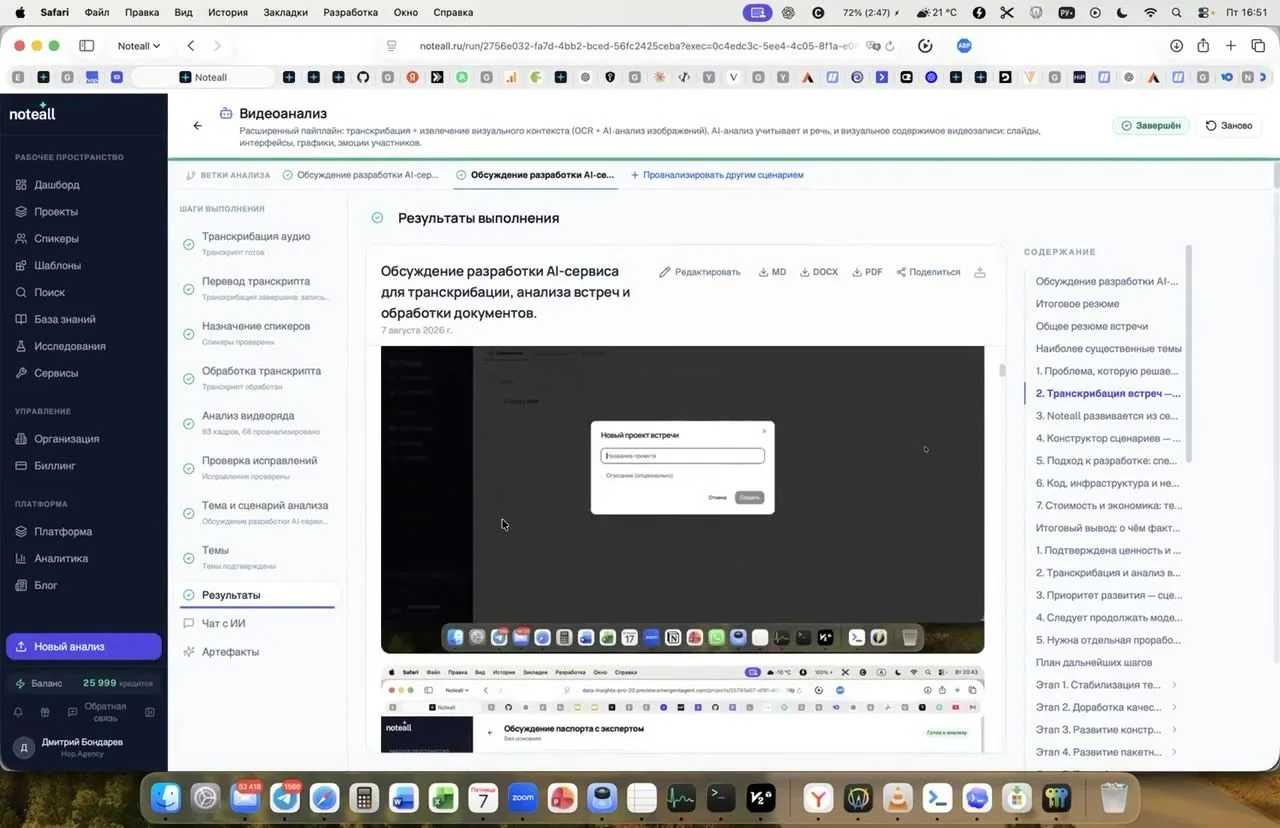Jump to План дальнейших шагов in contents
1280x828 pixels.
point(1094,663)
